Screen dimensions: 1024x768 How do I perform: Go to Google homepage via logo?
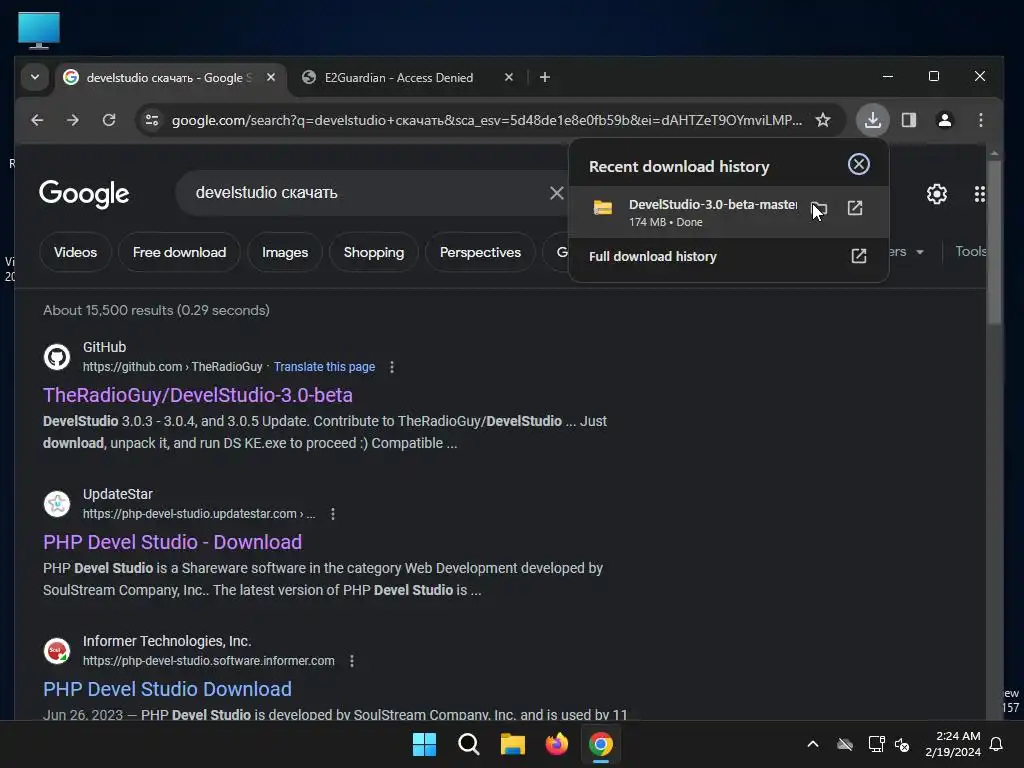(x=84, y=194)
